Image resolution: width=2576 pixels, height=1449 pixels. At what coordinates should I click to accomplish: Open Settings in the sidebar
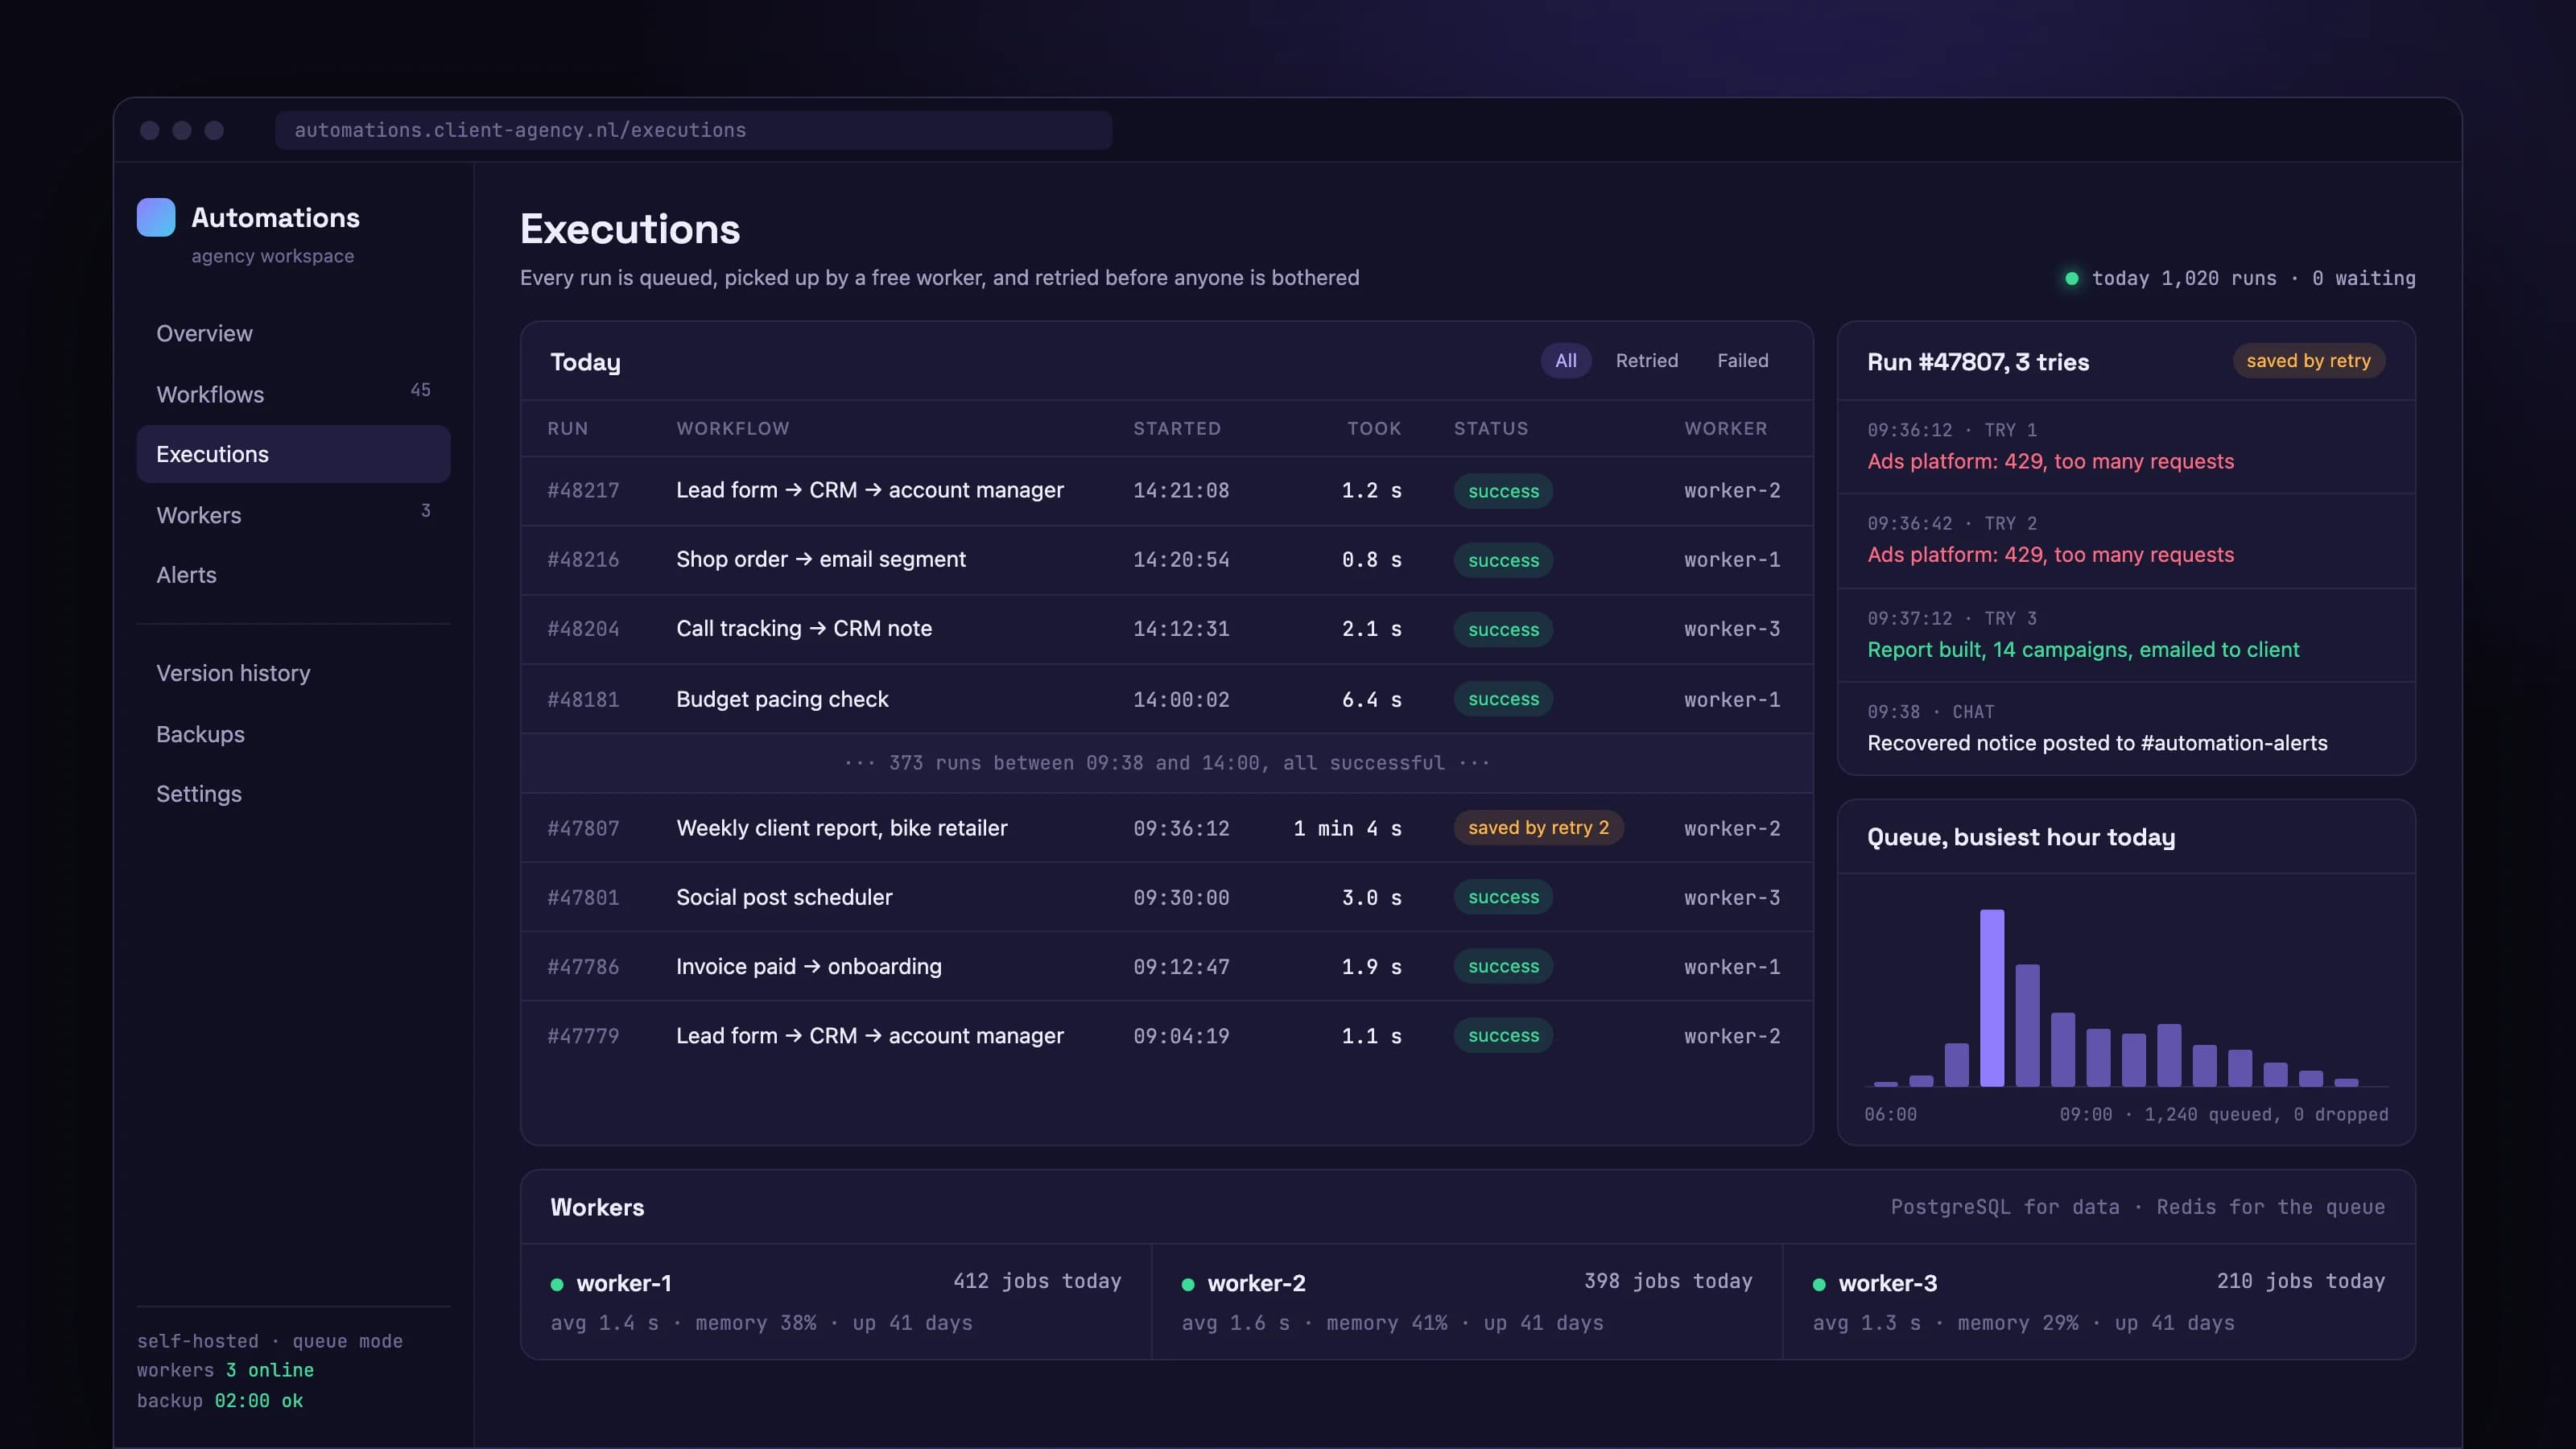click(293, 794)
